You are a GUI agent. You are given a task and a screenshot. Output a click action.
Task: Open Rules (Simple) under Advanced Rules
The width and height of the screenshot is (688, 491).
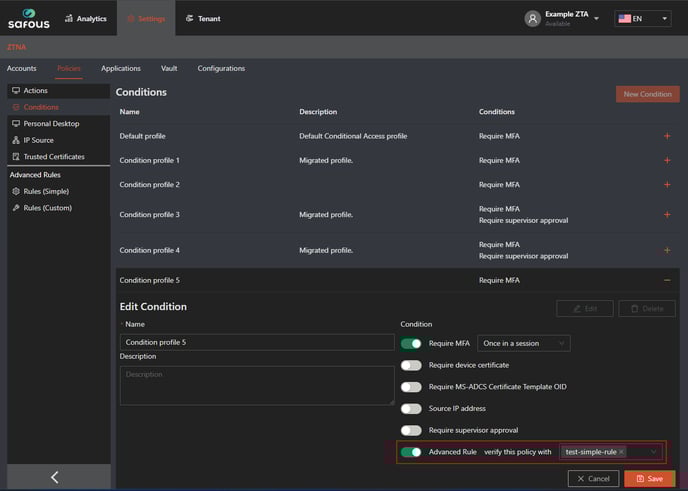46,191
